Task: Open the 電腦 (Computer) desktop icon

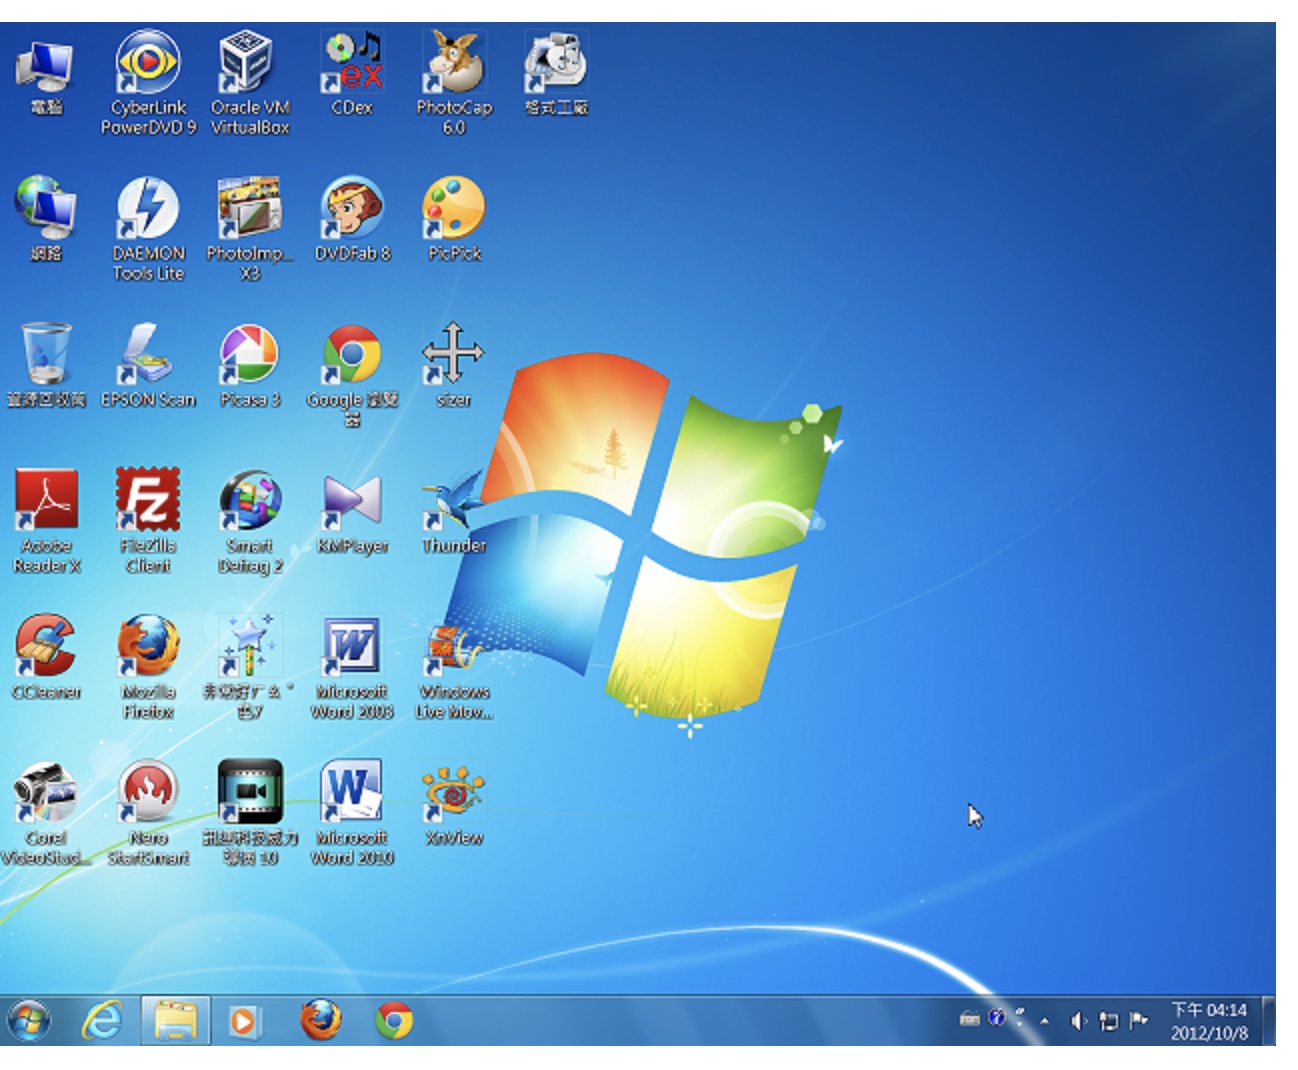Action: [46, 77]
